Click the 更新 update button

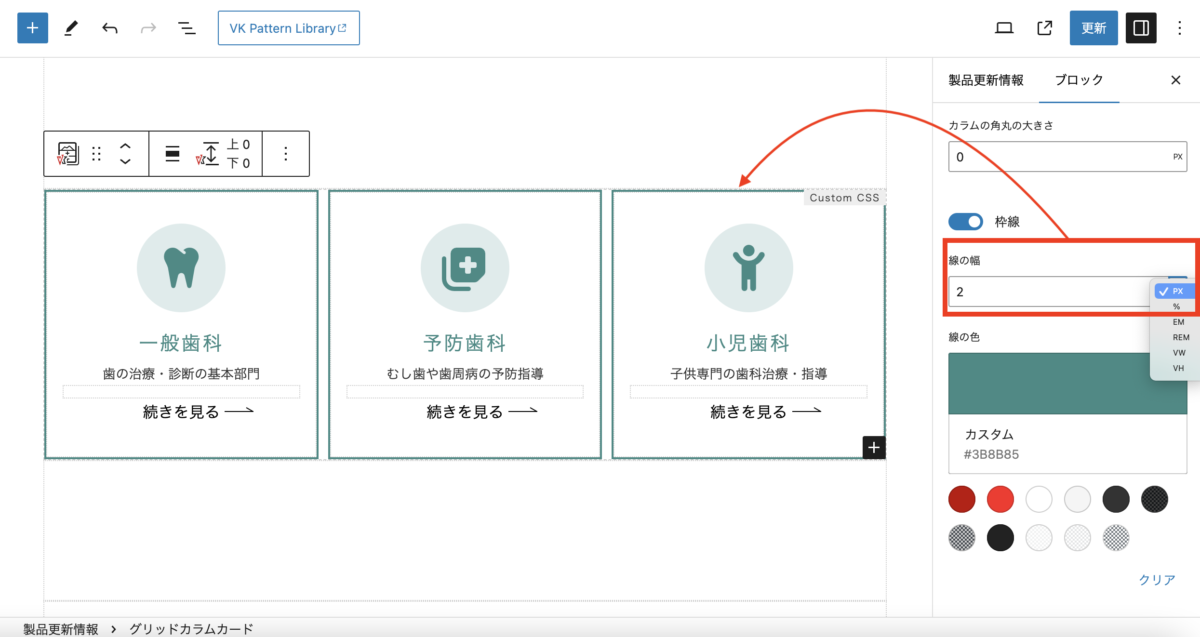[1093, 28]
